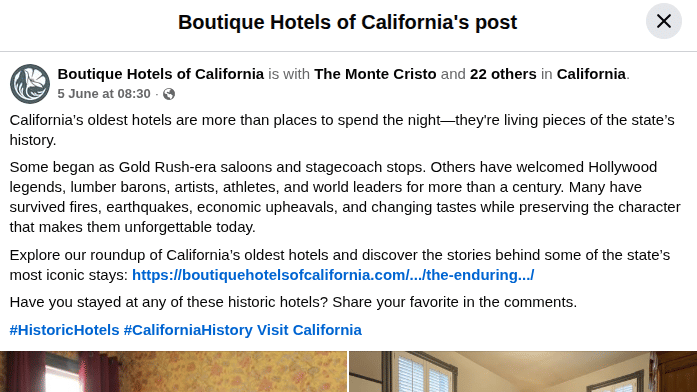Image resolution: width=697 pixels, height=392 pixels.
Task: Open Boutique Hotels of California page name
Action: click(161, 74)
